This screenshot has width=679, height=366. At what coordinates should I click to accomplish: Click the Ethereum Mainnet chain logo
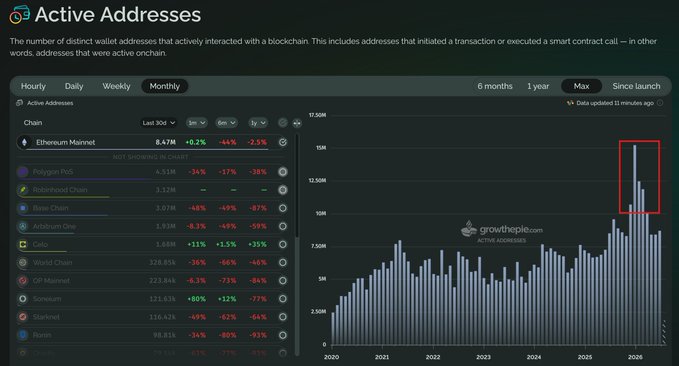point(24,142)
